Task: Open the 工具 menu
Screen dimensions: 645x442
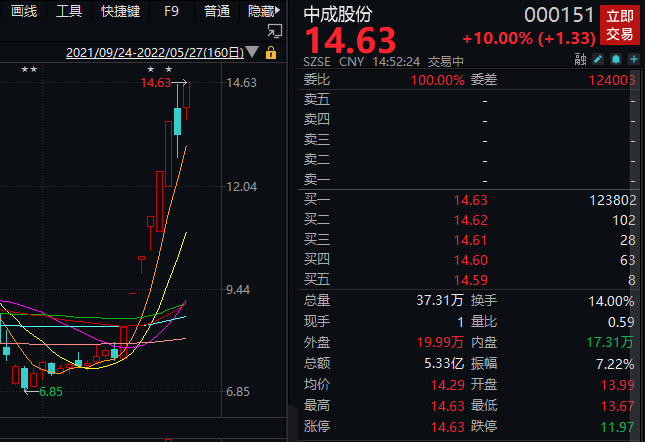Action: (69, 11)
